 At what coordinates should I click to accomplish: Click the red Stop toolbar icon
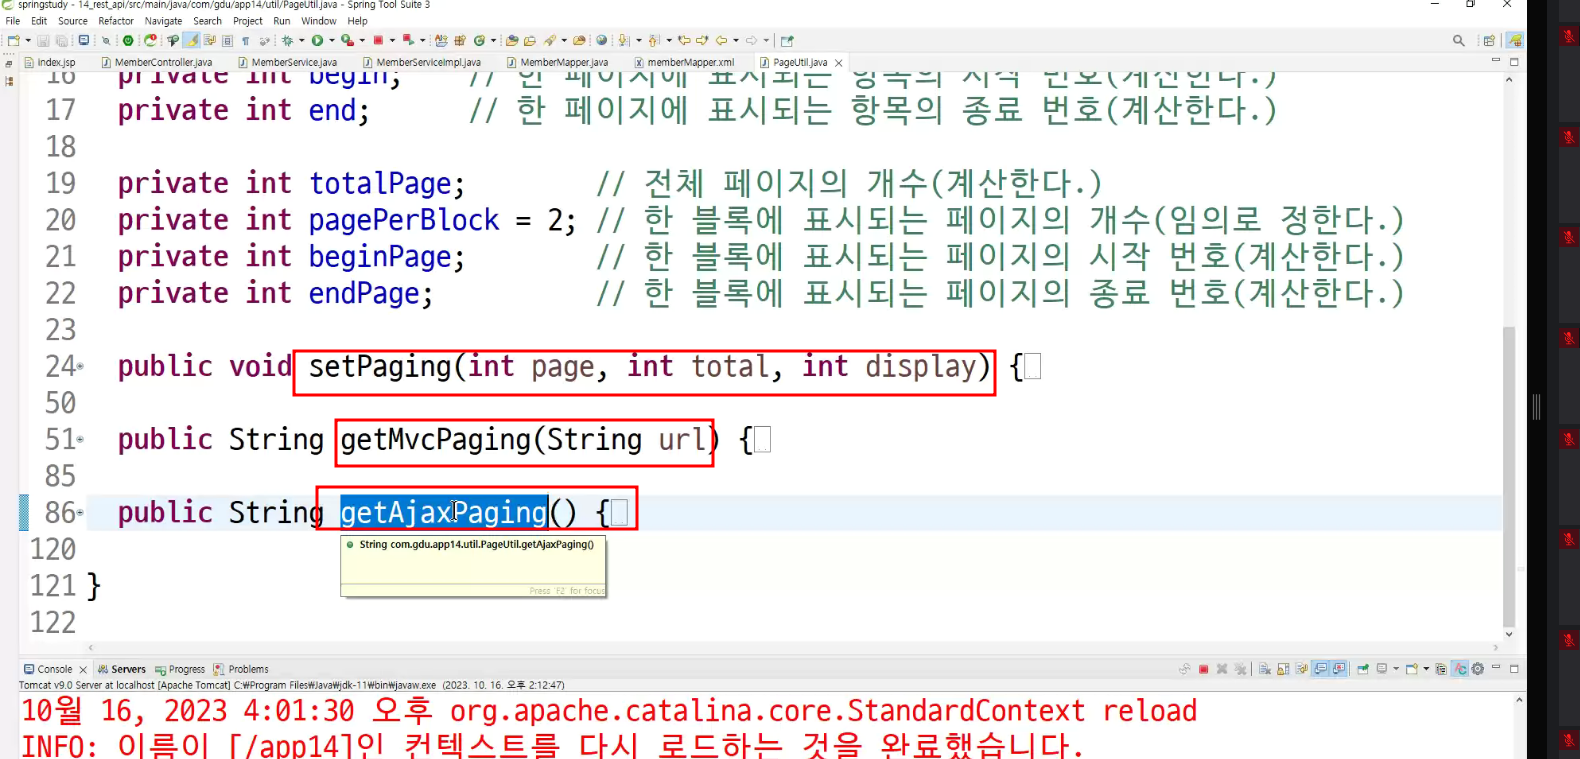click(x=378, y=40)
